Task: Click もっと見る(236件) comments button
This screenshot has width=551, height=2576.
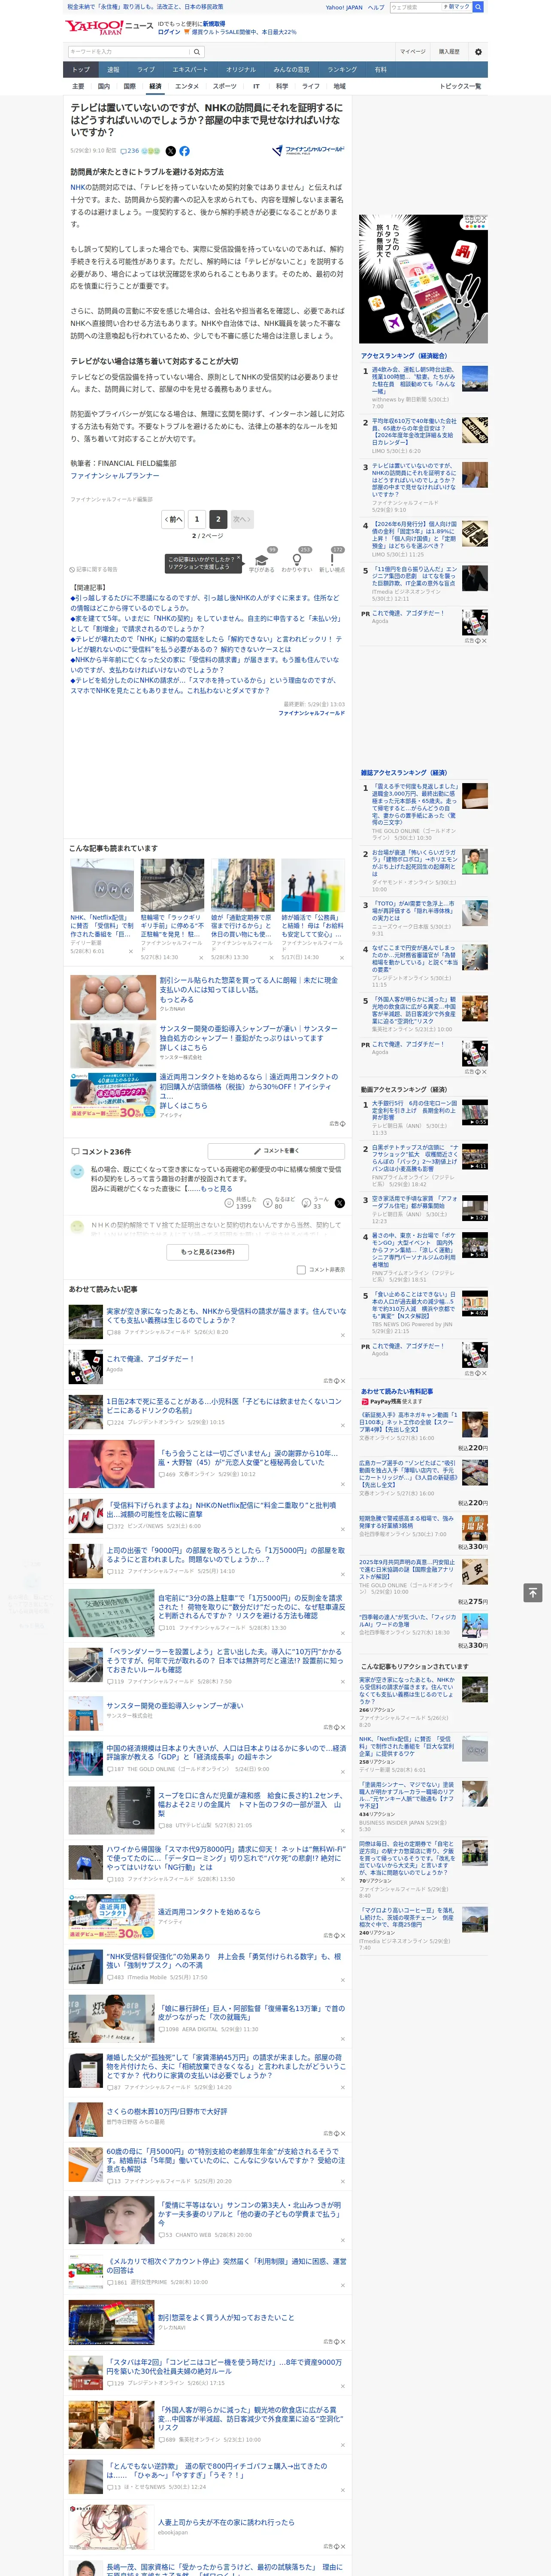Action: (x=208, y=1251)
